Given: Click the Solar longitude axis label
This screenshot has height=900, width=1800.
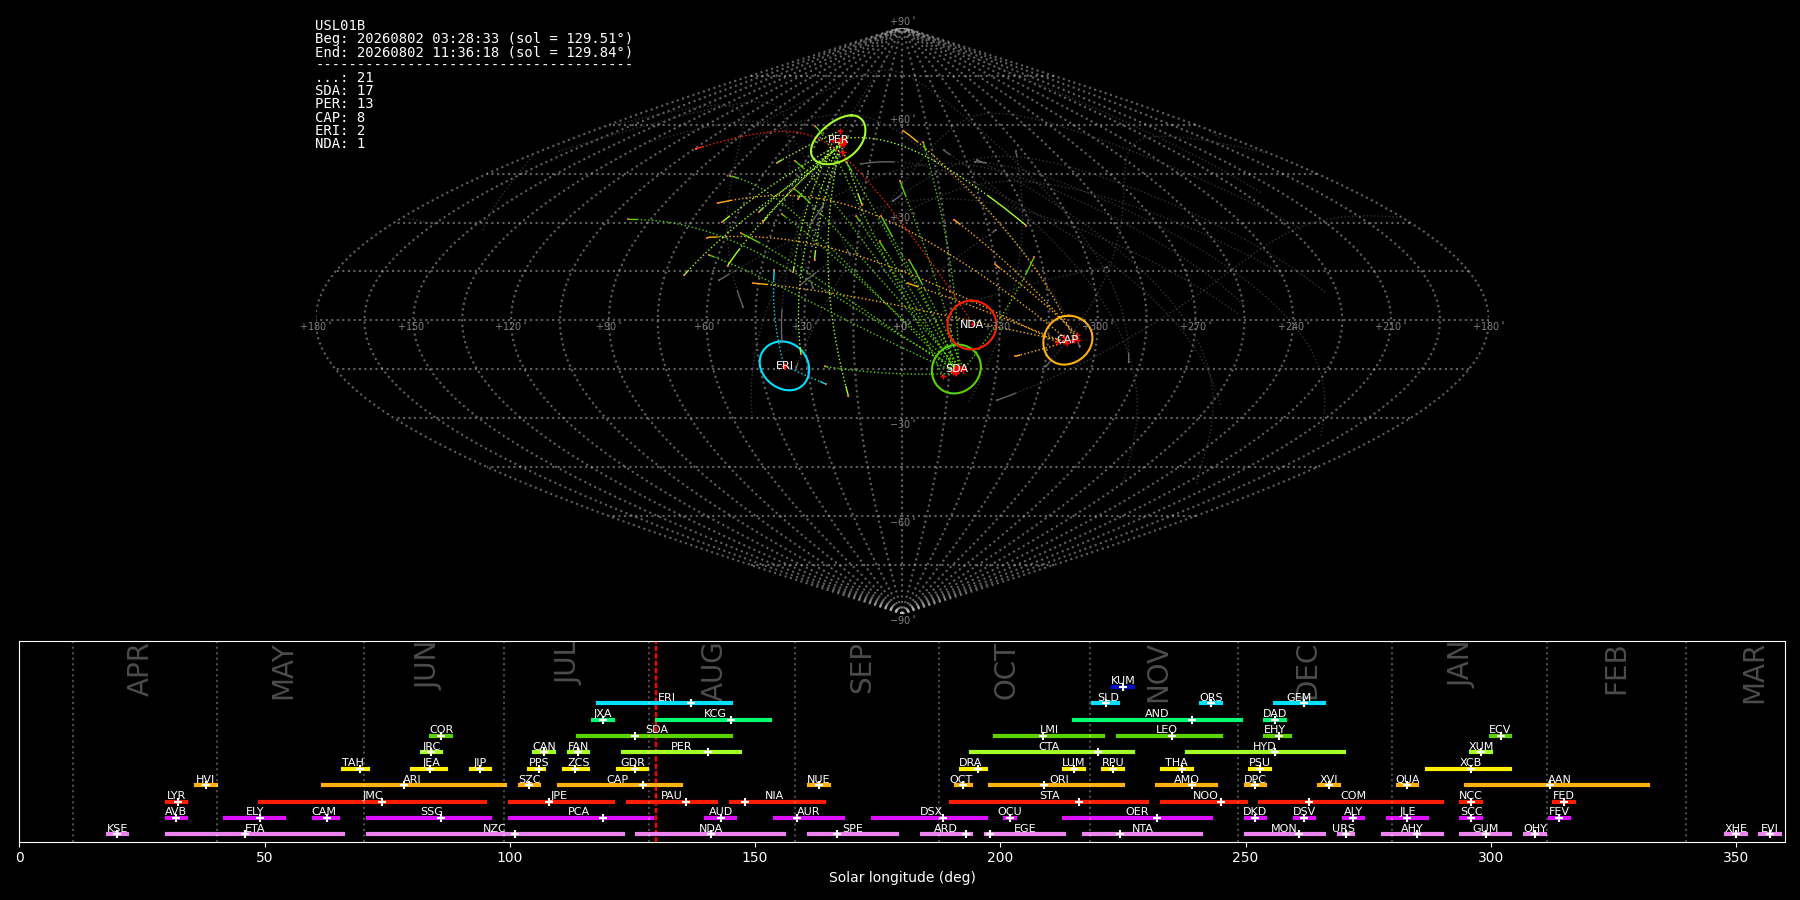Looking at the screenshot, I should pyautogui.click(x=902, y=878).
